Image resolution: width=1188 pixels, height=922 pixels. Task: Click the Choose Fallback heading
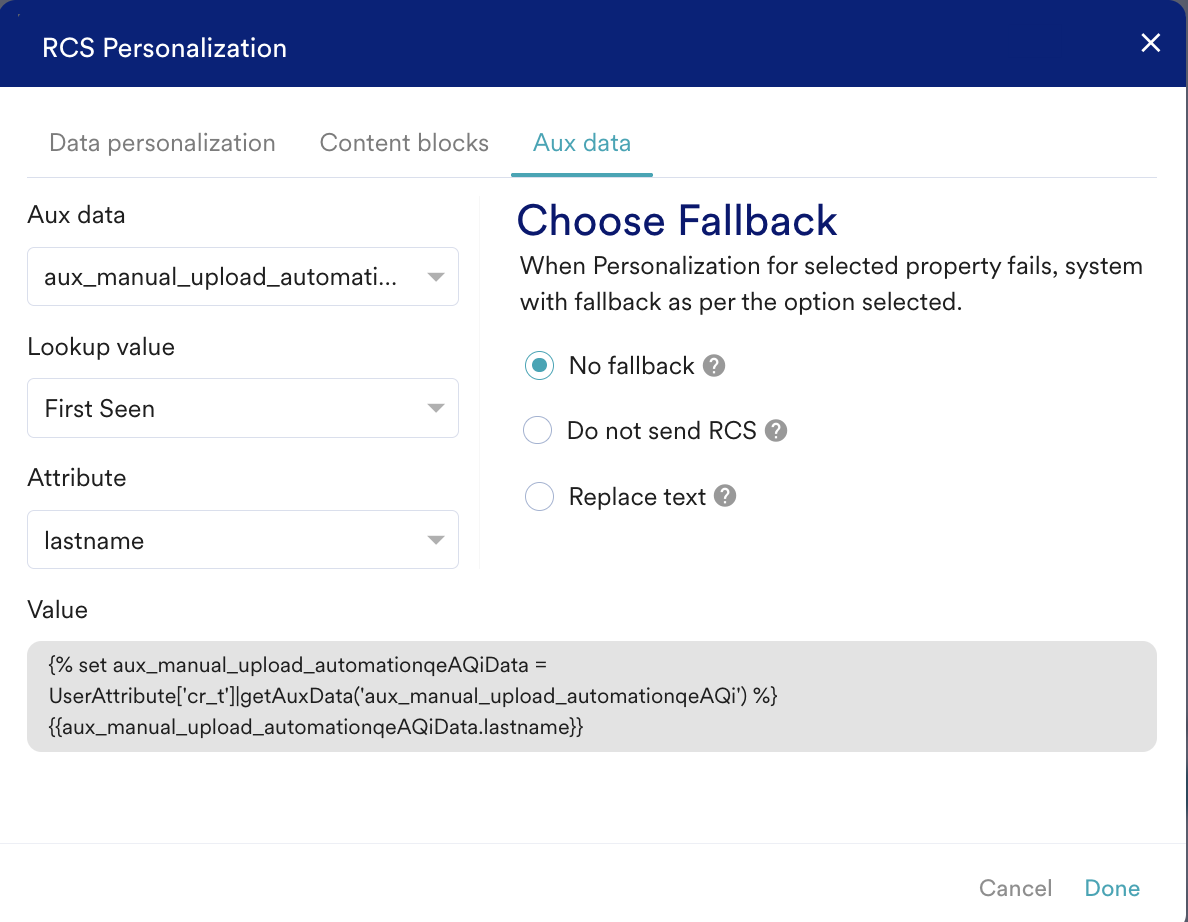(x=677, y=221)
